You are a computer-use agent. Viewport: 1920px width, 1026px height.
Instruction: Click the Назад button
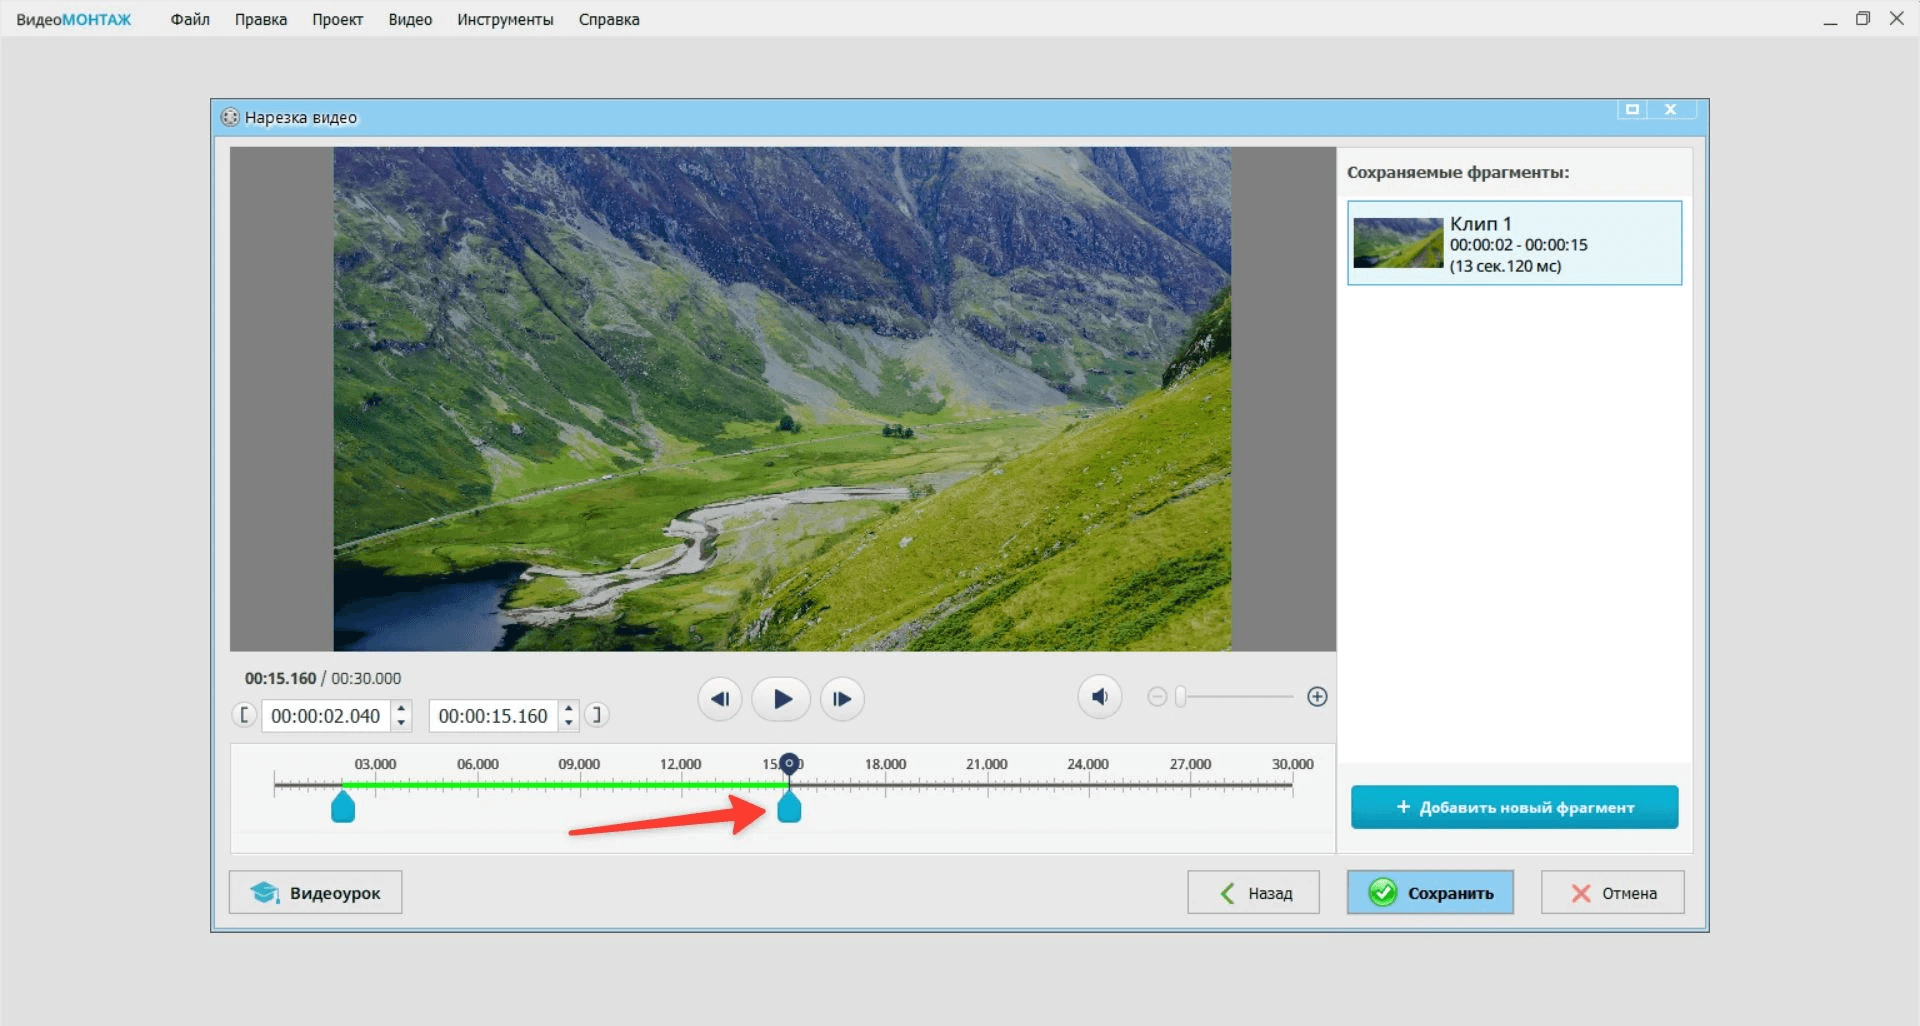(1253, 893)
